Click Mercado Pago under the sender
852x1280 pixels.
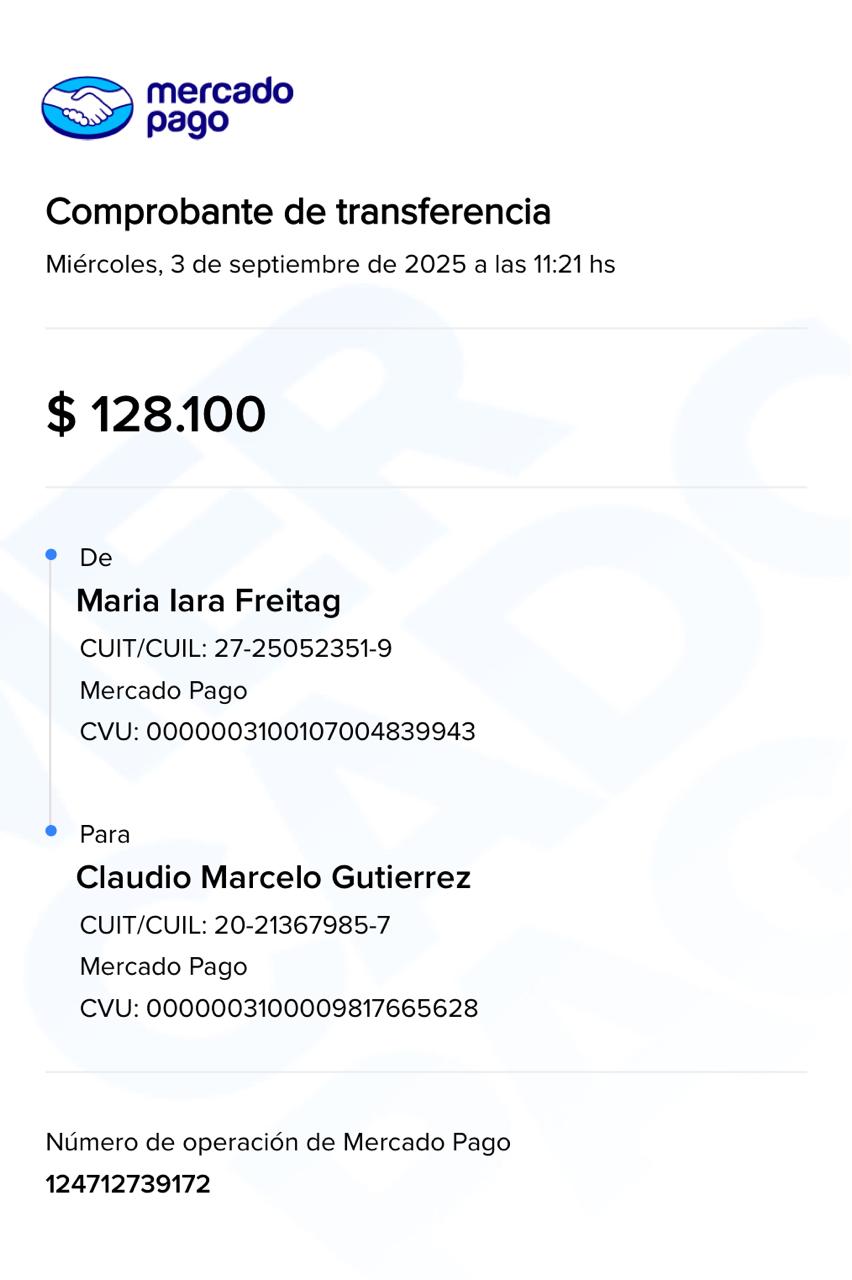tap(163, 691)
